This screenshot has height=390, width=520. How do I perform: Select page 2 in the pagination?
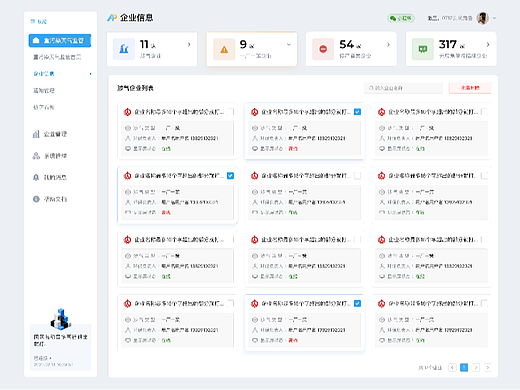[x=476, y=367]
